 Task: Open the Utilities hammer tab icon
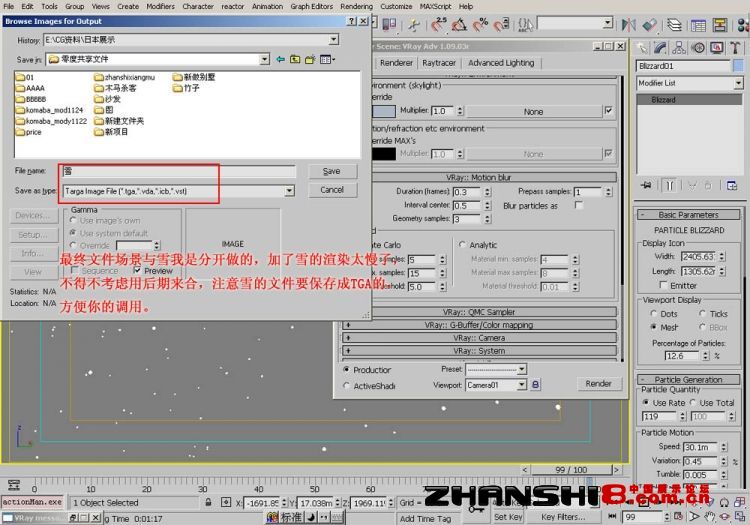coord(735,47)
